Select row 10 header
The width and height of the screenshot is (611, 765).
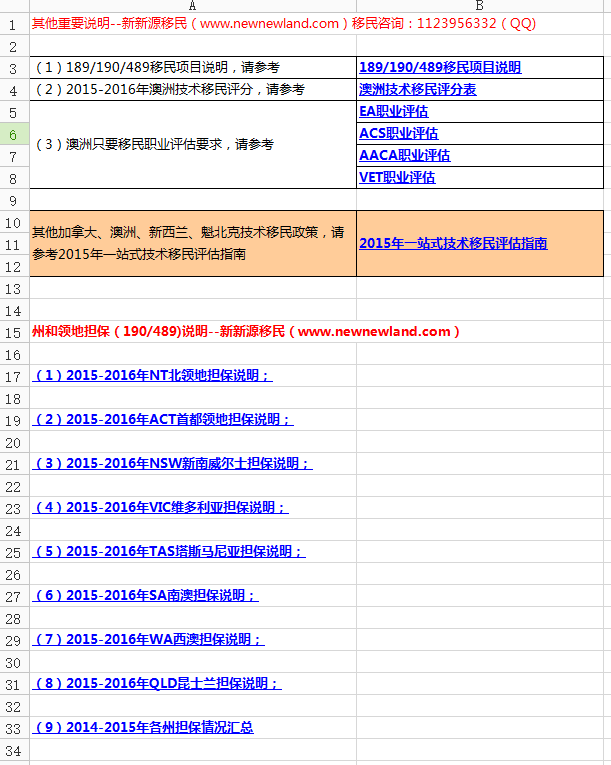(14, 223)
